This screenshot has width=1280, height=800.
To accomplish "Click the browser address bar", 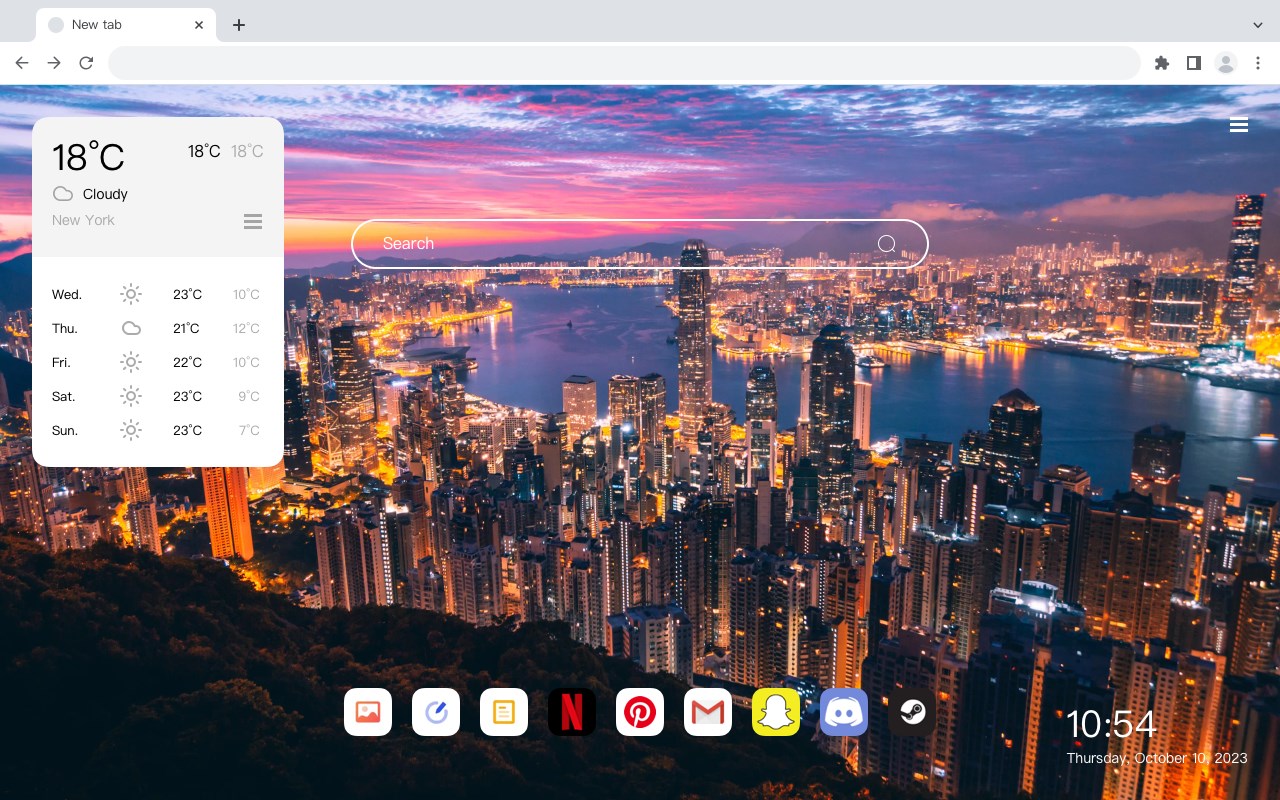I will (x=624, y=63).
